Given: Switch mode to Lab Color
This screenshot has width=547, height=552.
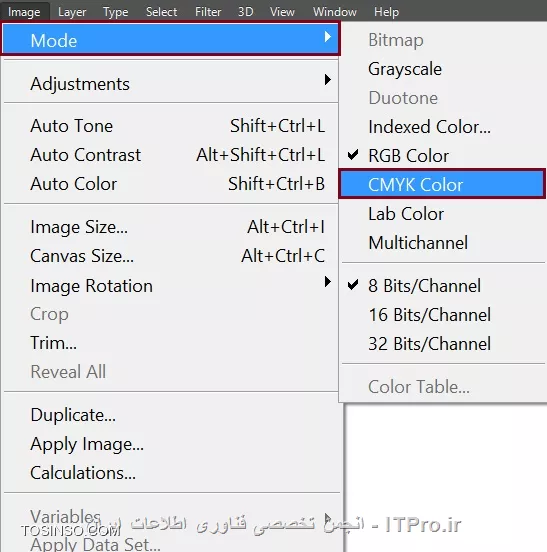Looking at the screenshot, I should [443, 213].
